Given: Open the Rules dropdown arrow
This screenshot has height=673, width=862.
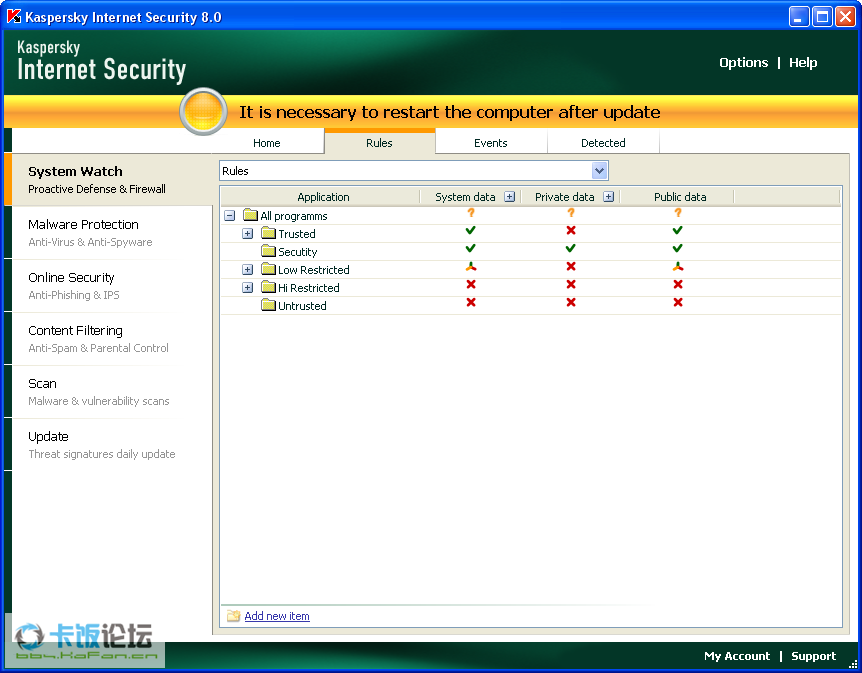Looking at the screenshot, I should point(599,170).
